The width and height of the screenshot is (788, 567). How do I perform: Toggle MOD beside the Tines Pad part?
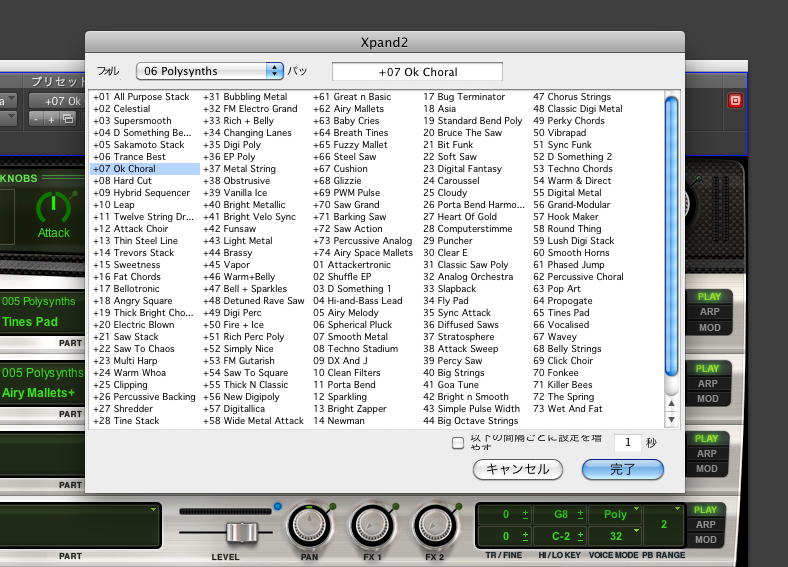(x=709, y=328)
